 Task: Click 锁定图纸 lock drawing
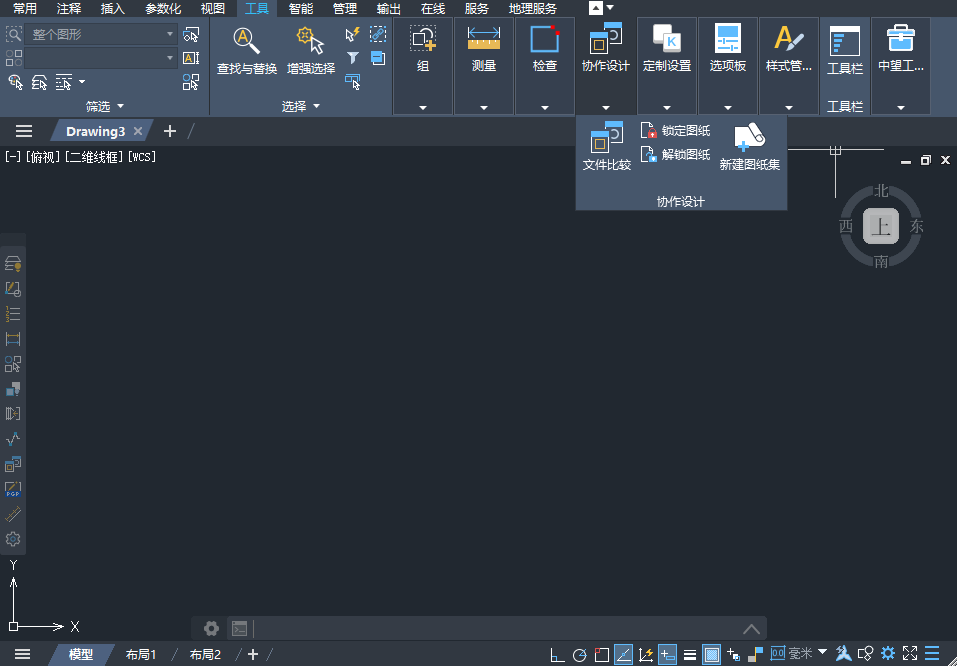tap(676, 131)
